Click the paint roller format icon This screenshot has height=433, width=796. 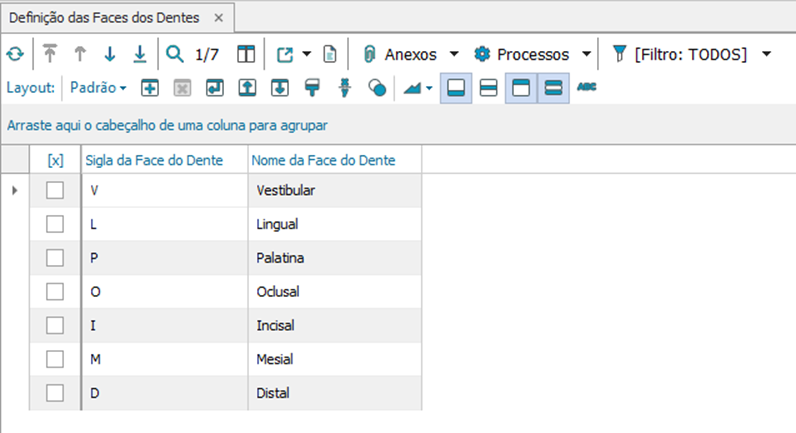312,88
